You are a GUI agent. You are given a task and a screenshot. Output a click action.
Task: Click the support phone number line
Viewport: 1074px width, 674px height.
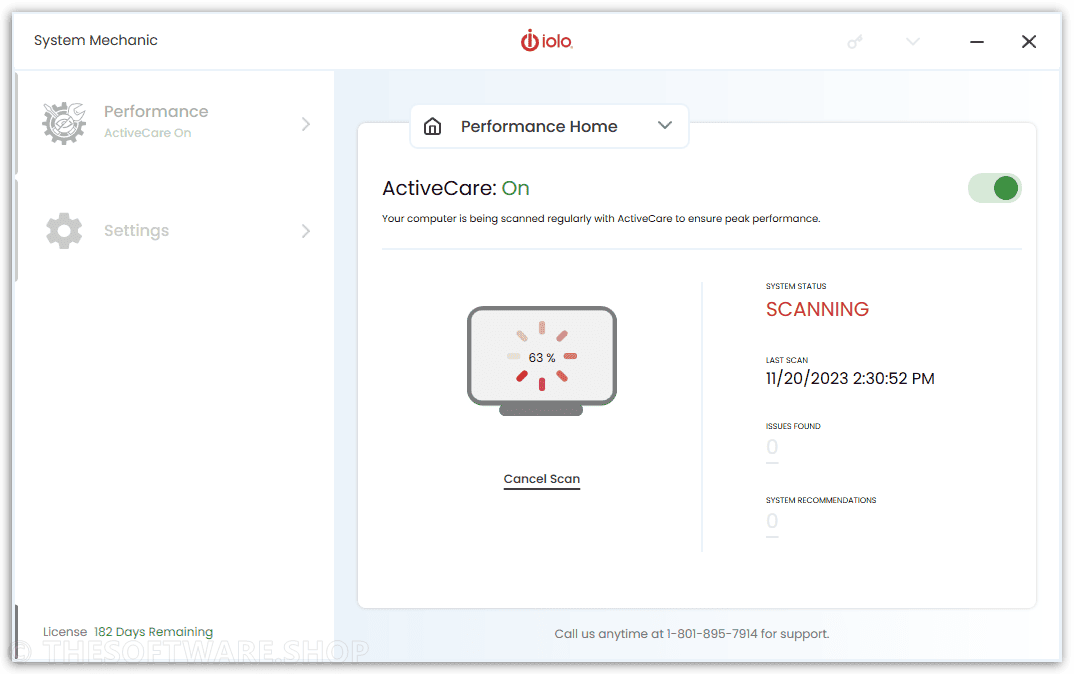coord(692,634)
